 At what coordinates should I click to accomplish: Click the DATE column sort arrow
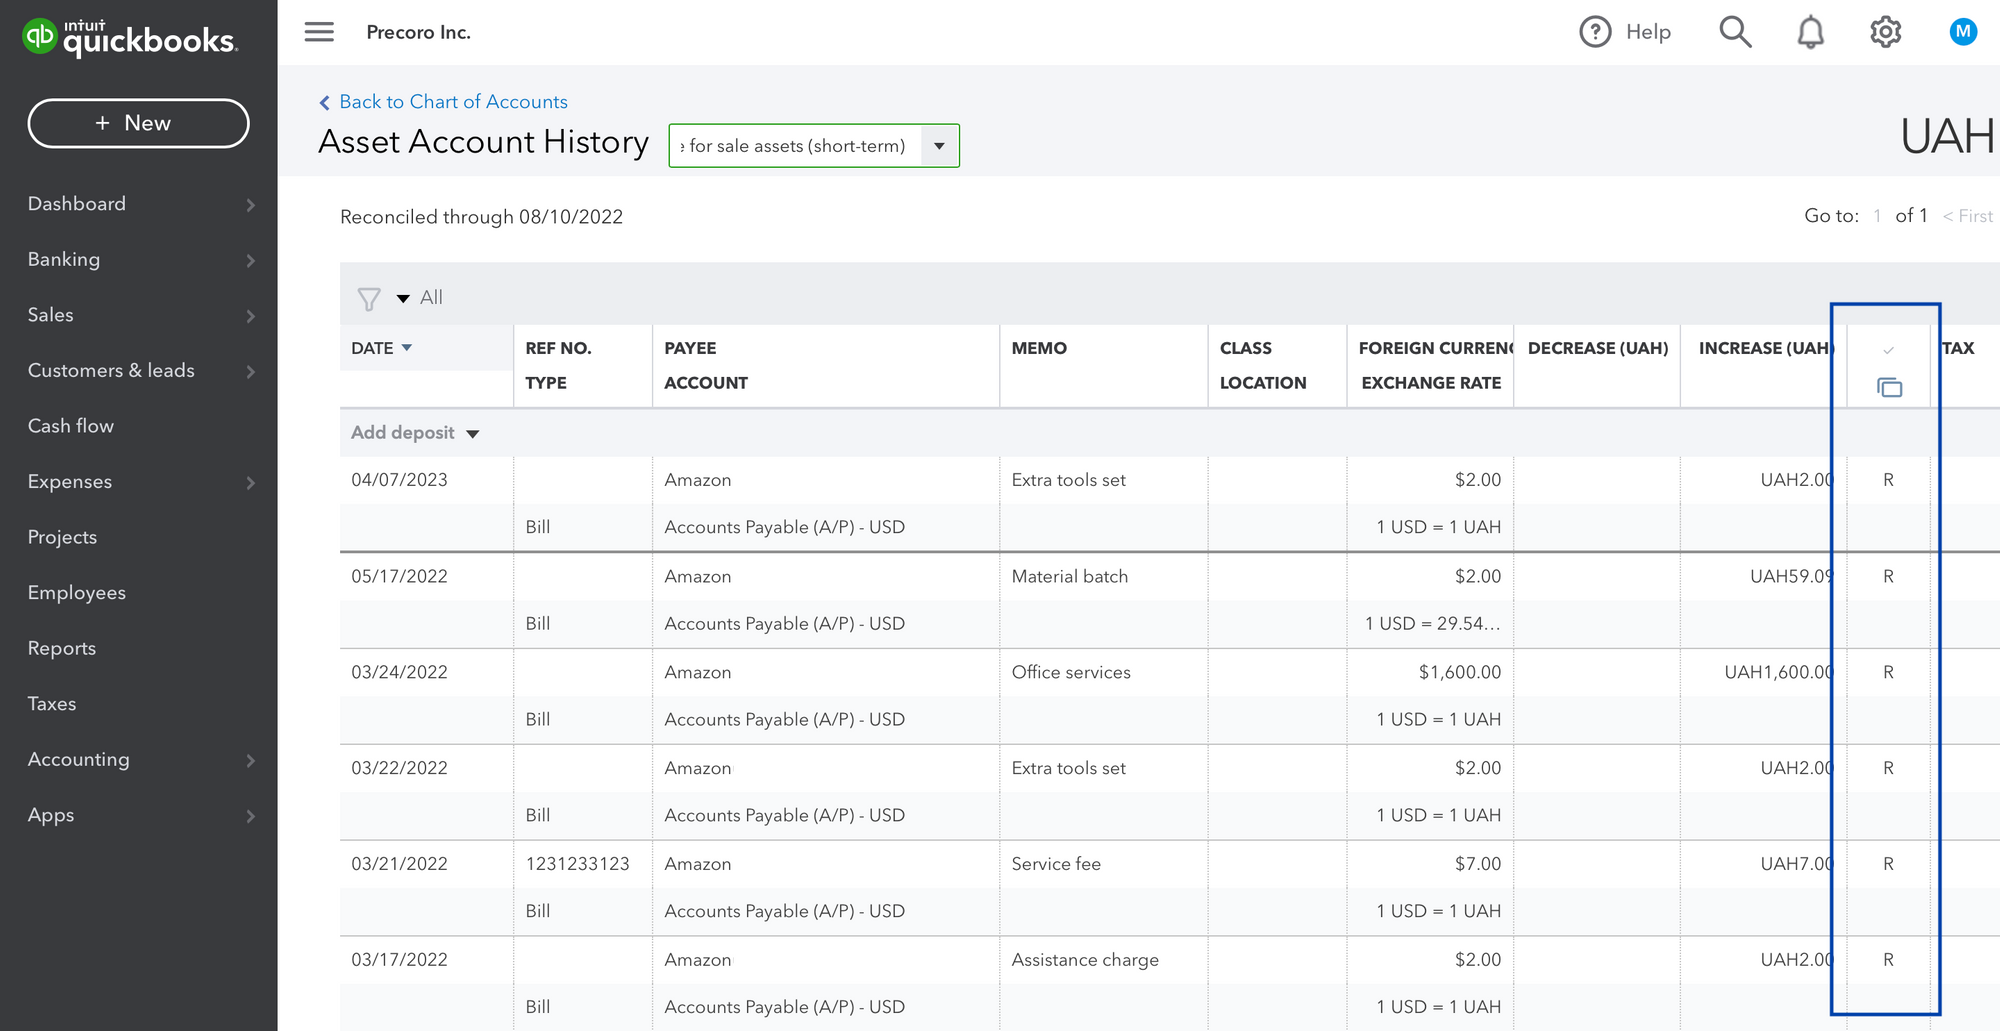(x=407, y=347)
